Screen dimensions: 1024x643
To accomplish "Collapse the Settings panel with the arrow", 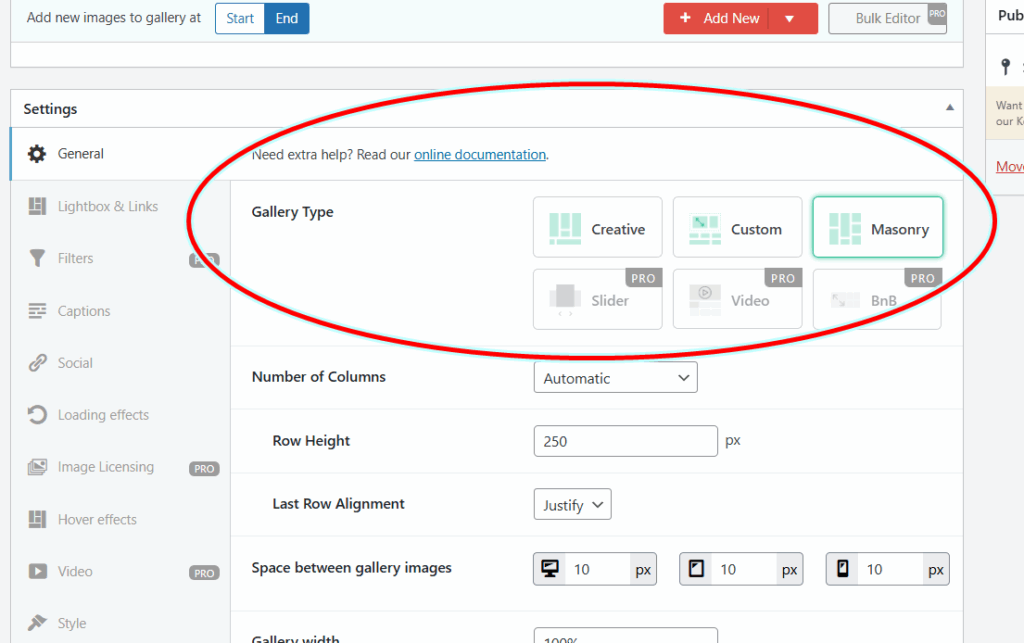I will tap(949, 108).
